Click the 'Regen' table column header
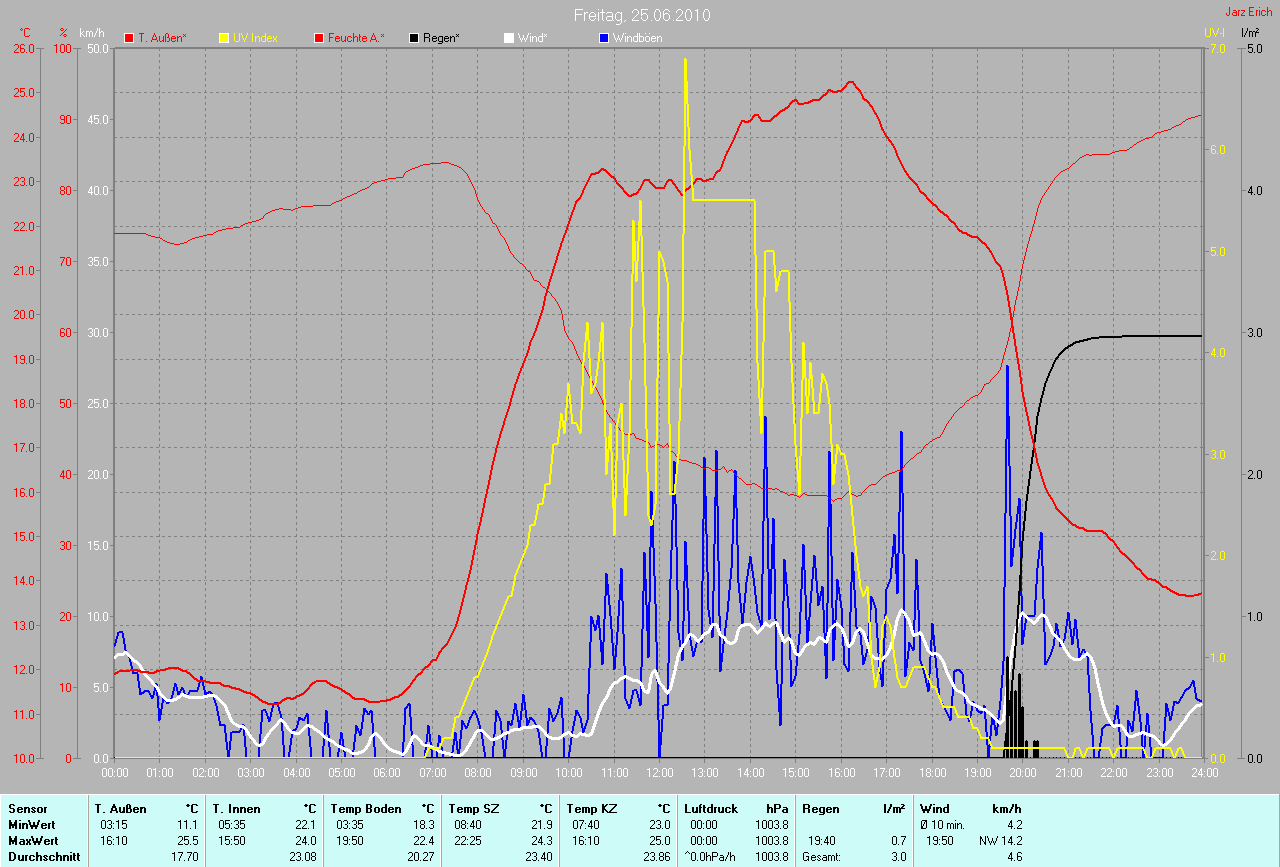This screenshot has height=867, width=1280. click(821, 808)
